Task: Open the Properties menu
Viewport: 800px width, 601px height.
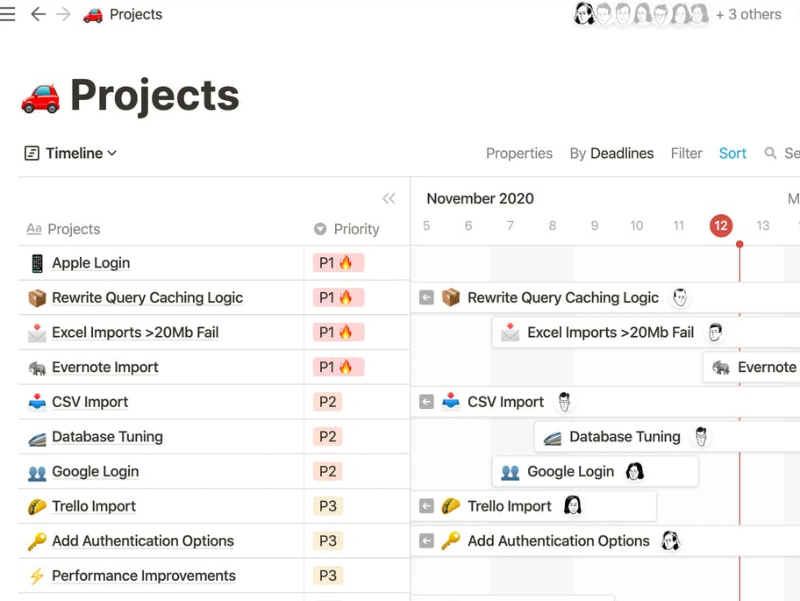Action: click(x=519, y=153)
